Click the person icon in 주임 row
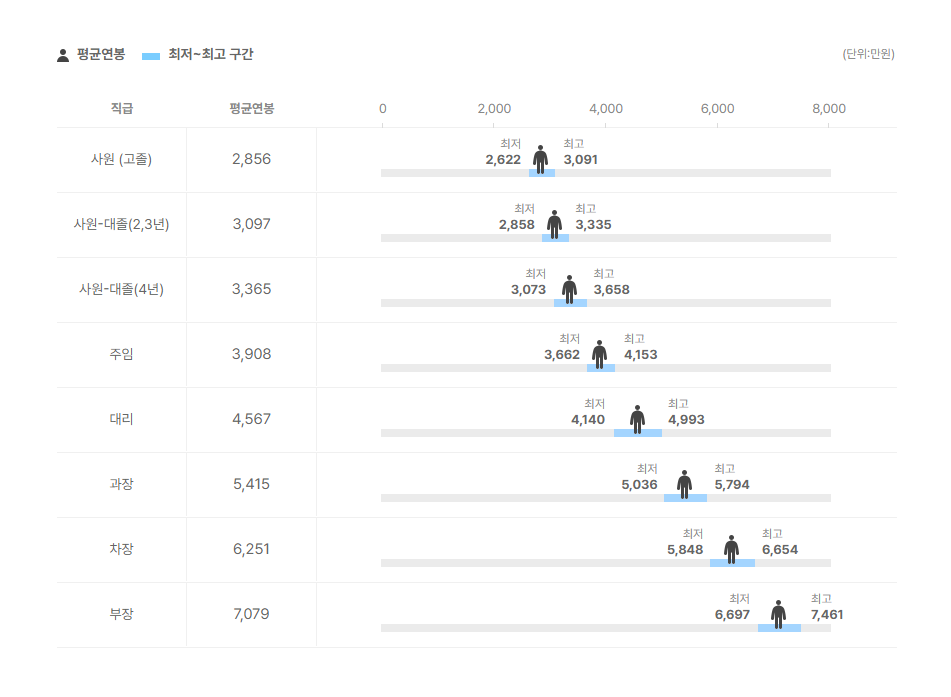The image size is (951, 697). tap(599, 354)
